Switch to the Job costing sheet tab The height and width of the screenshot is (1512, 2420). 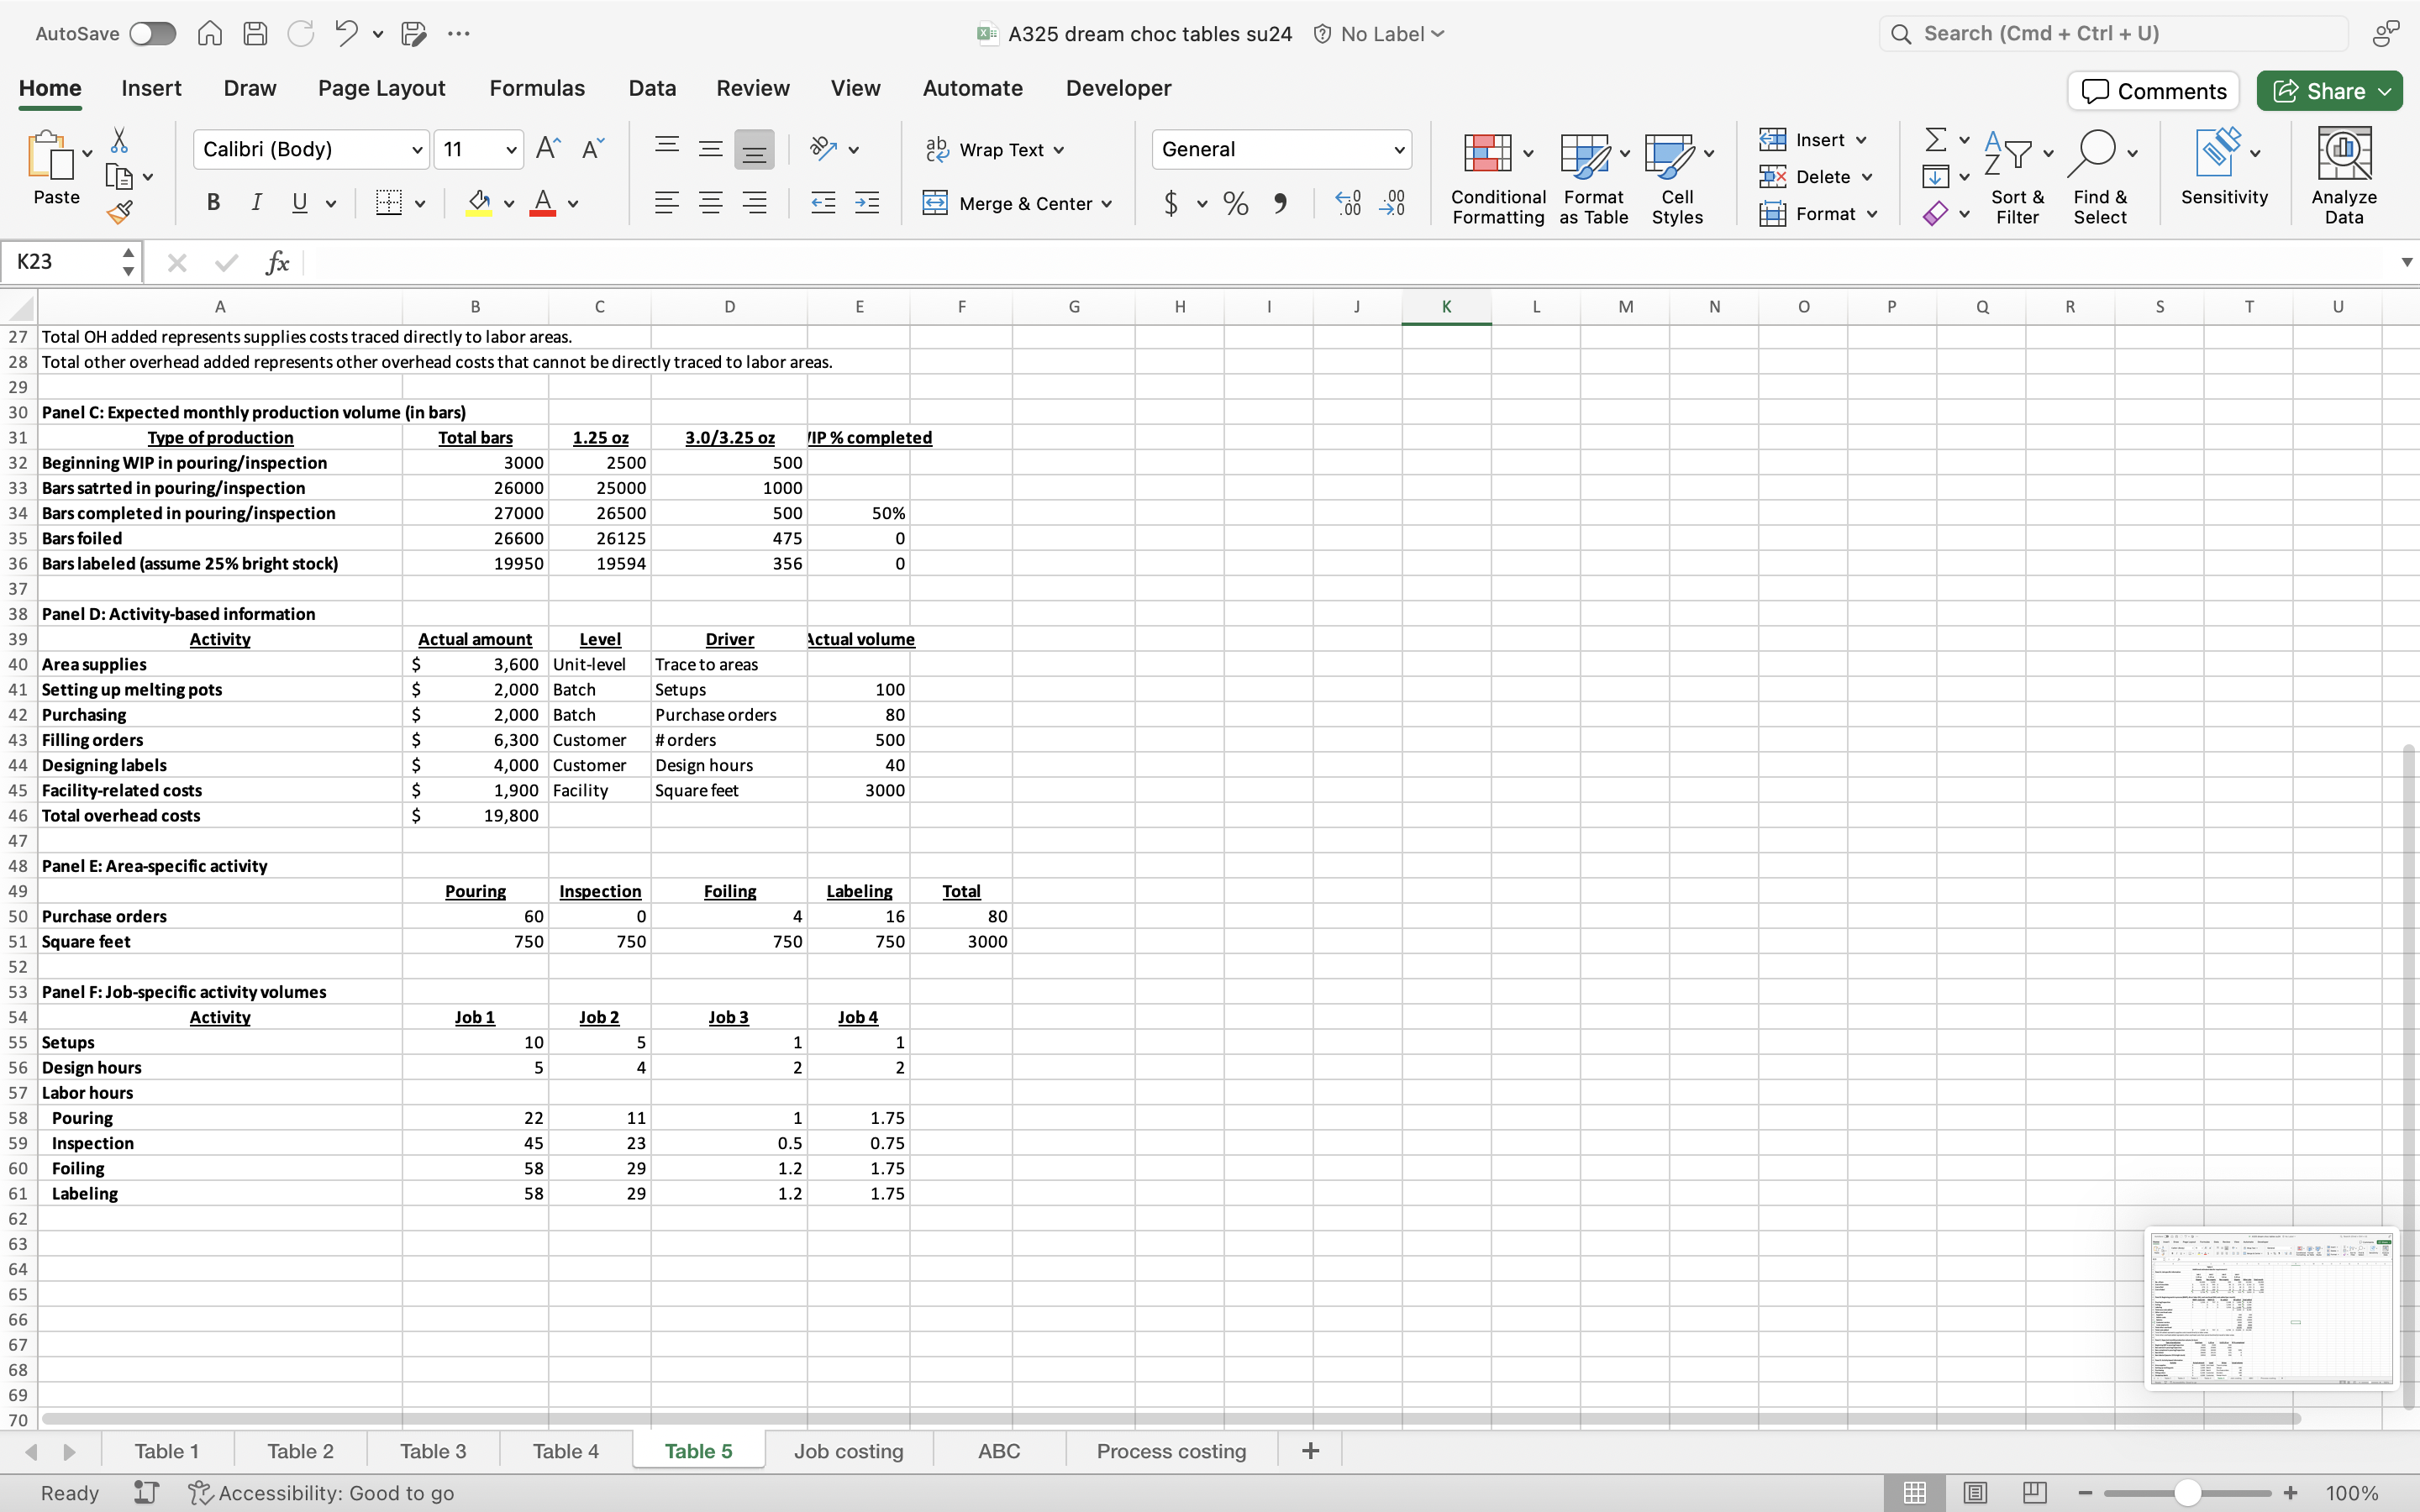(848, 1451)
